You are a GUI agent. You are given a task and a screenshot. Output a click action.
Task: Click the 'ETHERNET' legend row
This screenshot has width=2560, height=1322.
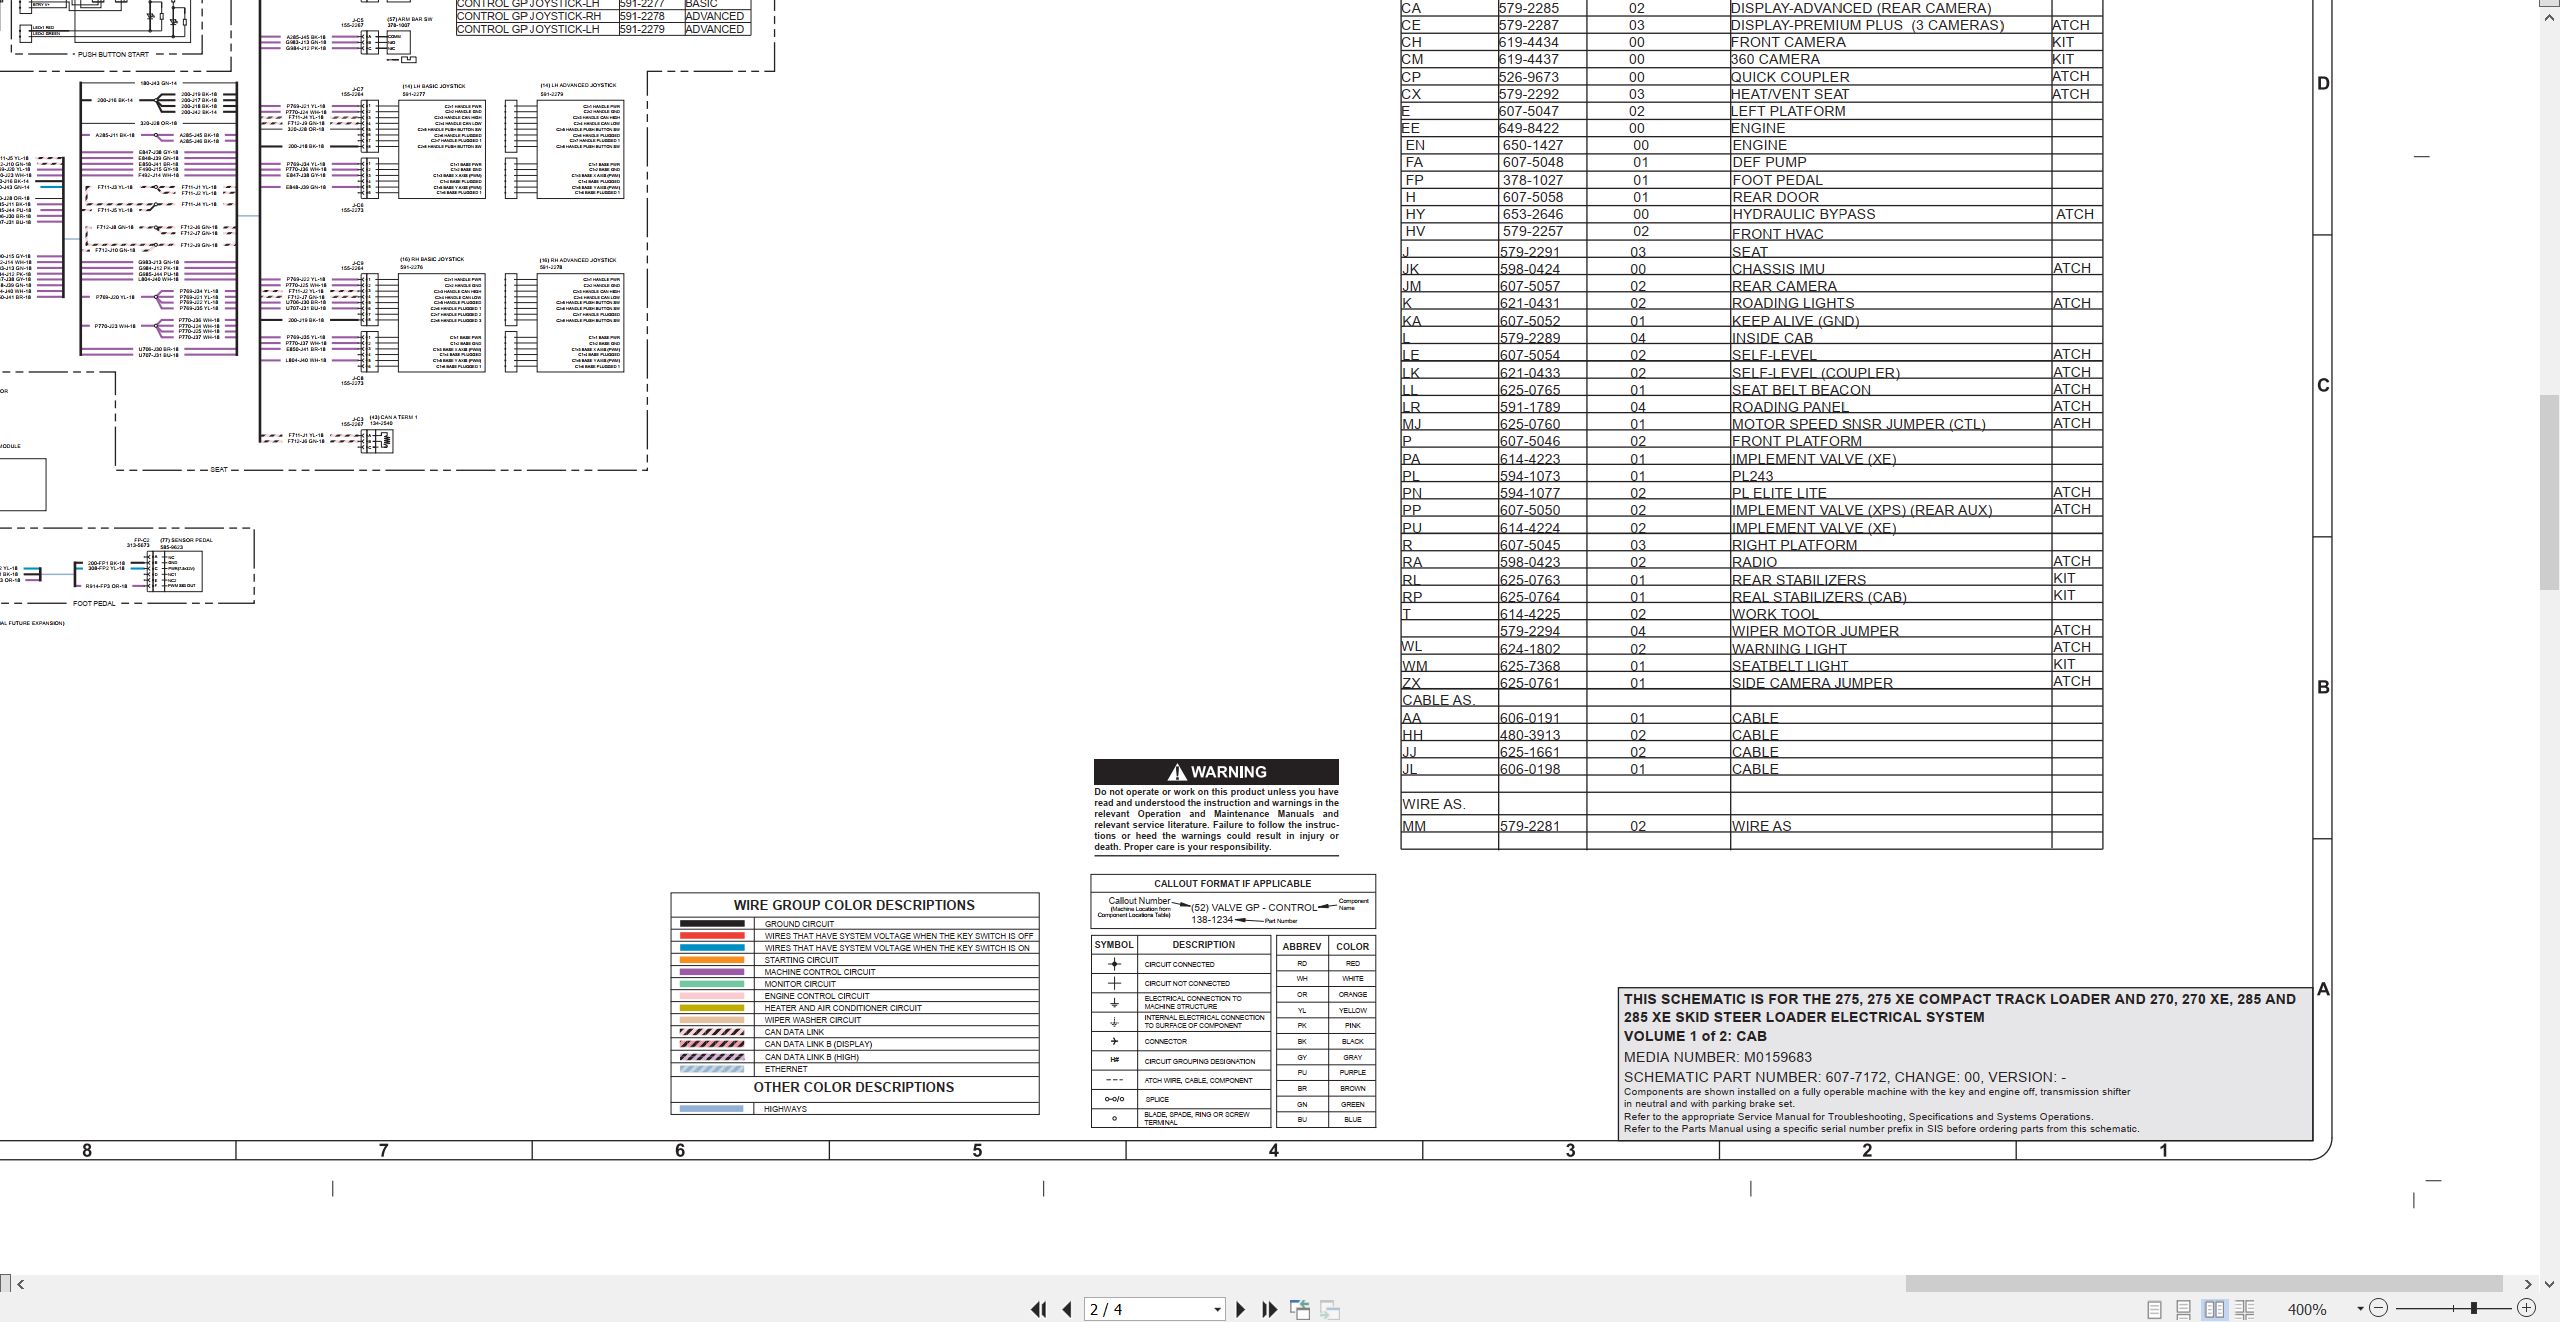tap(855, 1069)
